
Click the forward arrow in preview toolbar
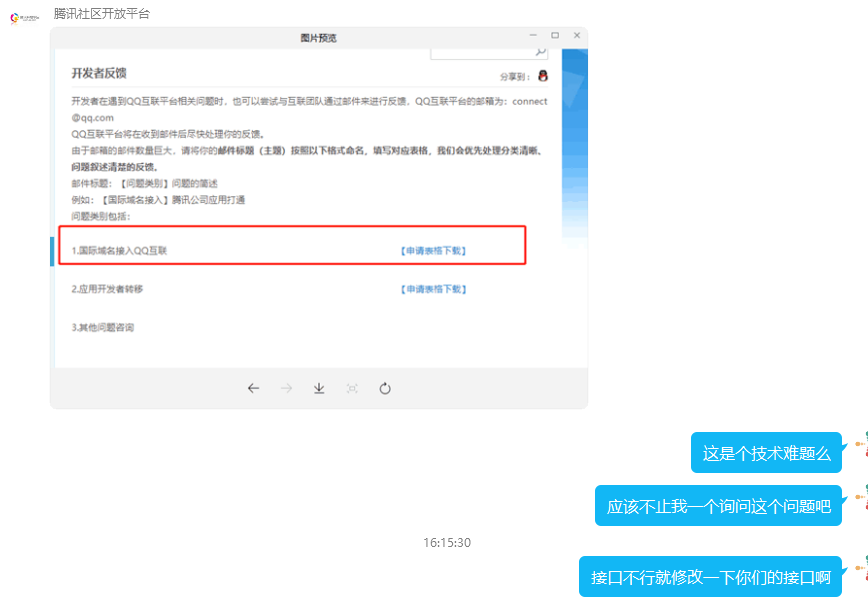pyautogui.click(x=286, y=388)
